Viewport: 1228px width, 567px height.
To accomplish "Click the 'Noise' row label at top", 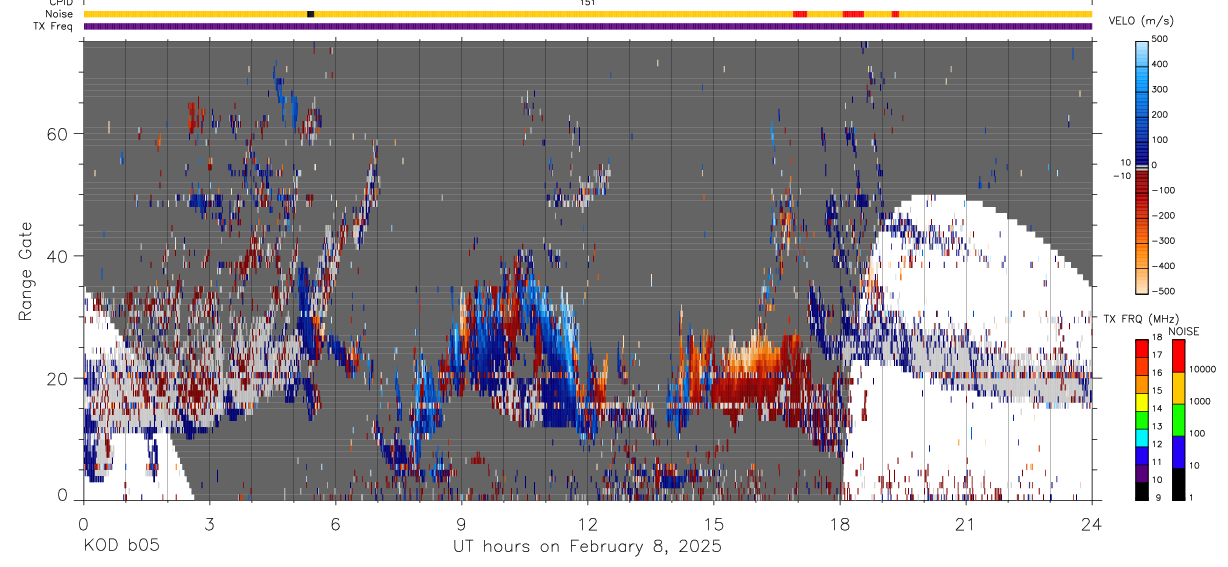I will (x=61, y=14).
